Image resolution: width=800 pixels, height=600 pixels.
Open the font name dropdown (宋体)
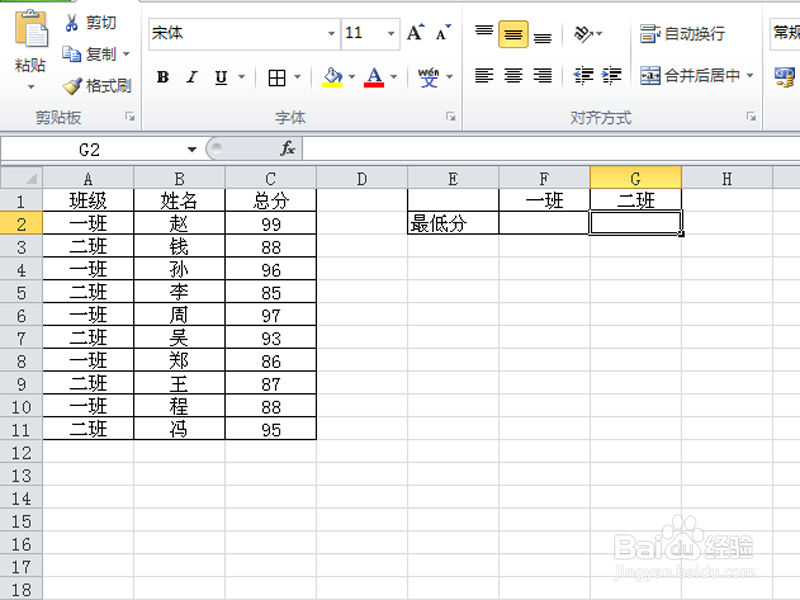point(331,34)
